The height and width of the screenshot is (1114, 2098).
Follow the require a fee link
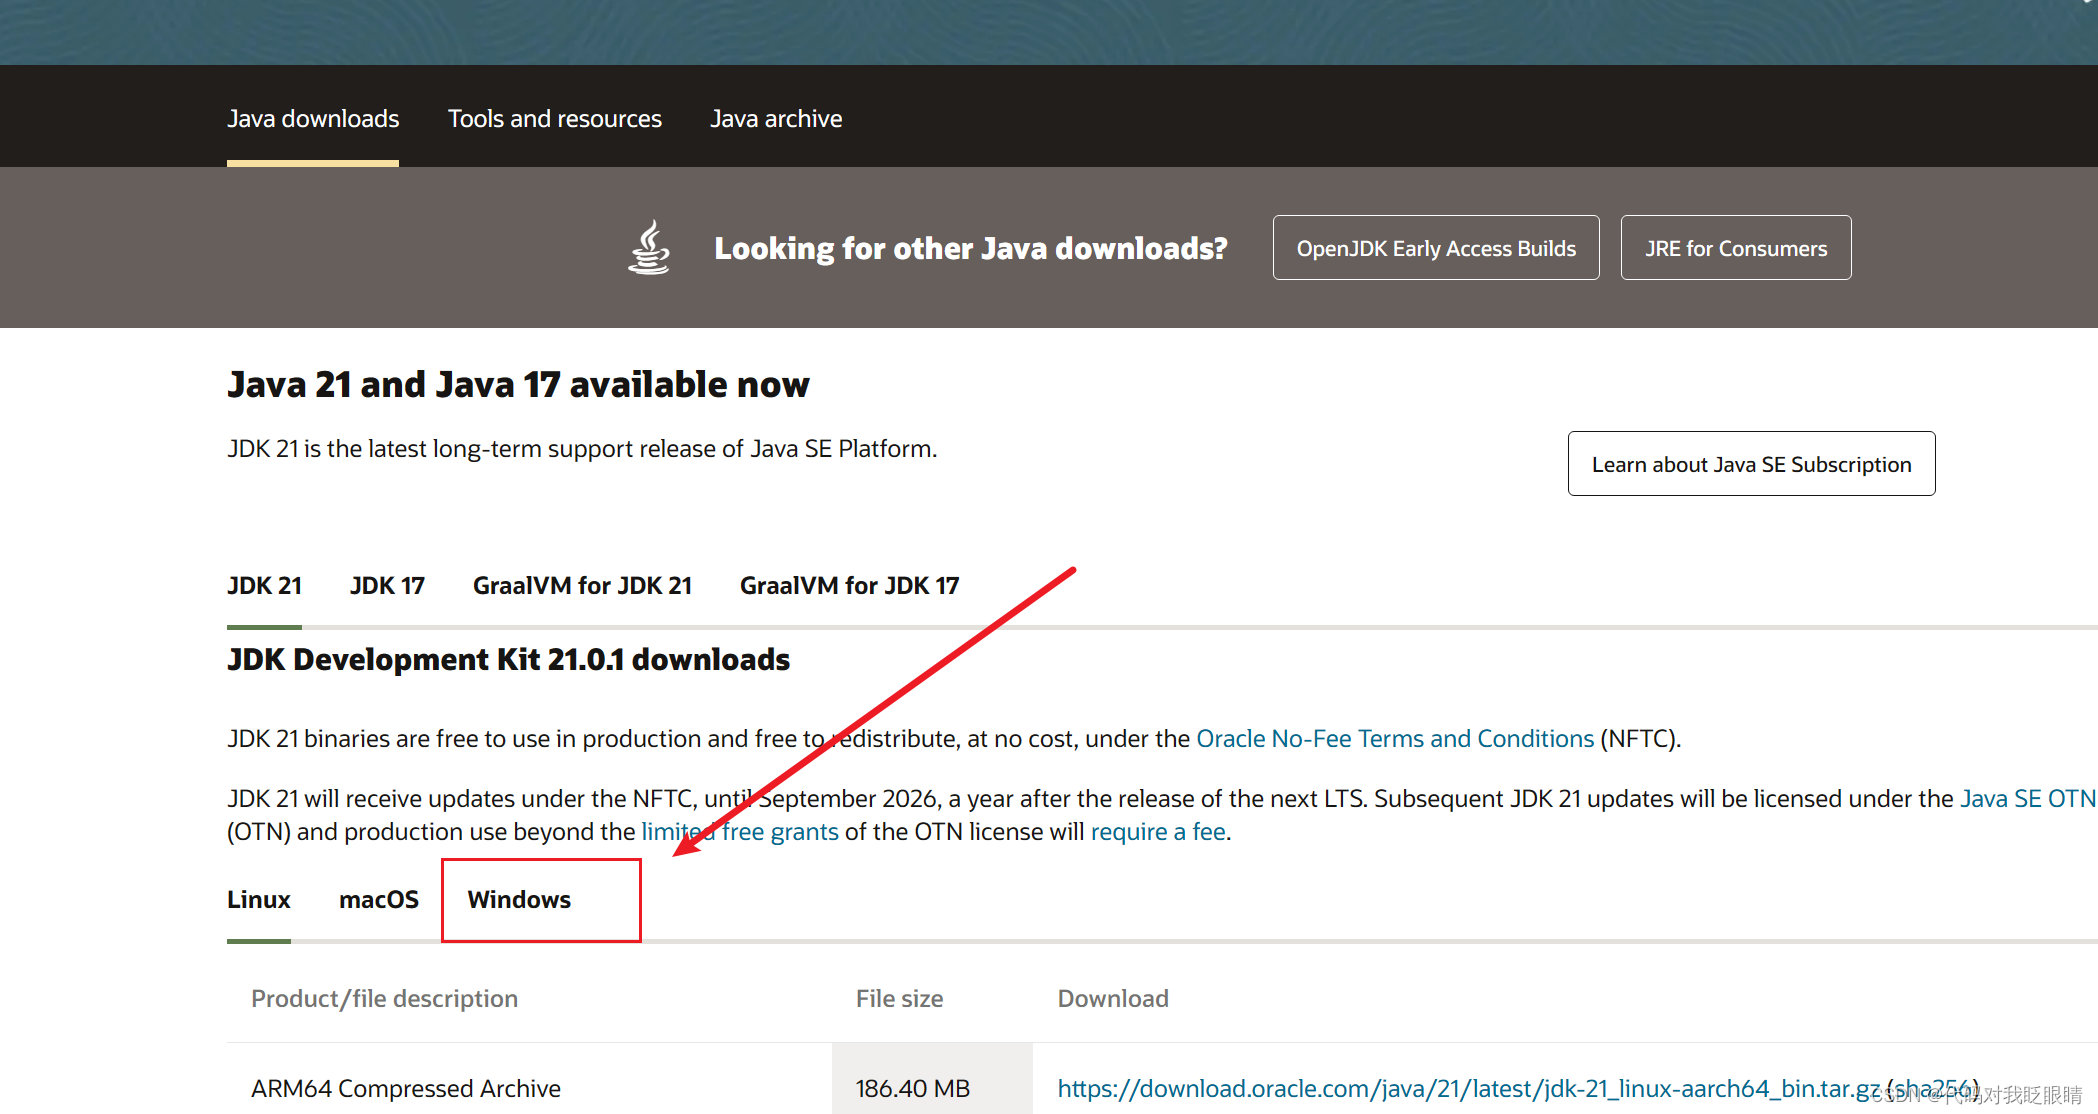[x=1158, y=831]
